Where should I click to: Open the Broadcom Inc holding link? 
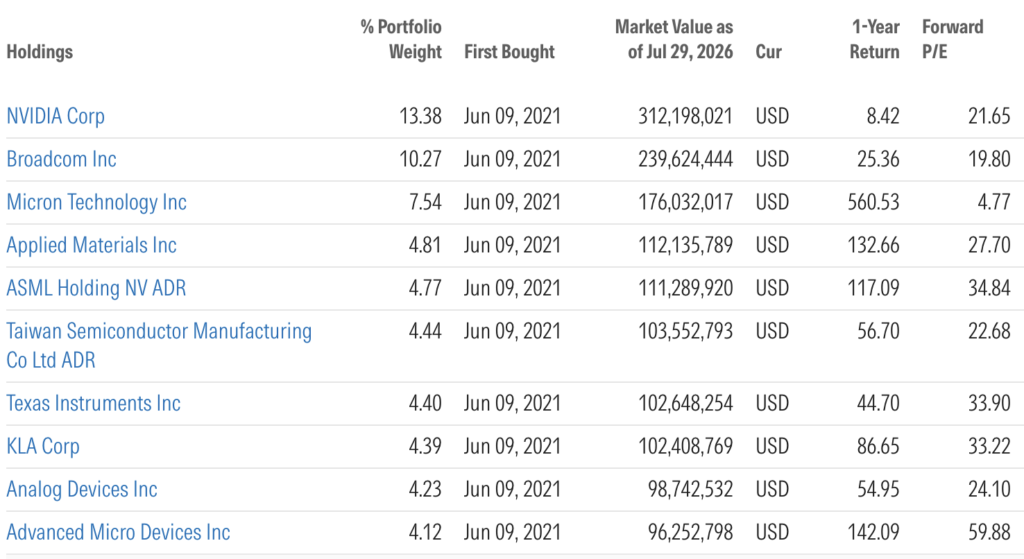tap(61, 159)
